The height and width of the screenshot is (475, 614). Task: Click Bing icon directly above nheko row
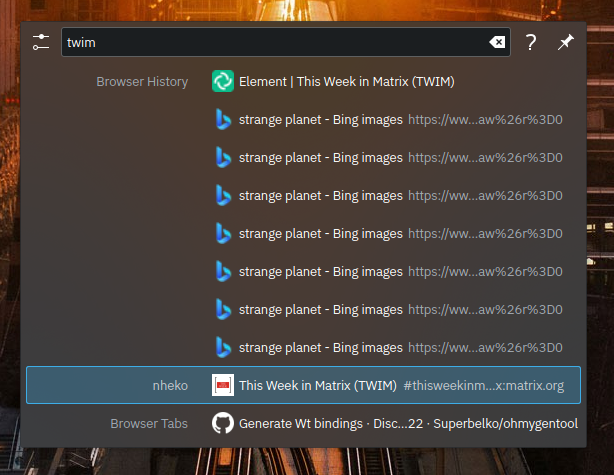[x=223, y=347]
